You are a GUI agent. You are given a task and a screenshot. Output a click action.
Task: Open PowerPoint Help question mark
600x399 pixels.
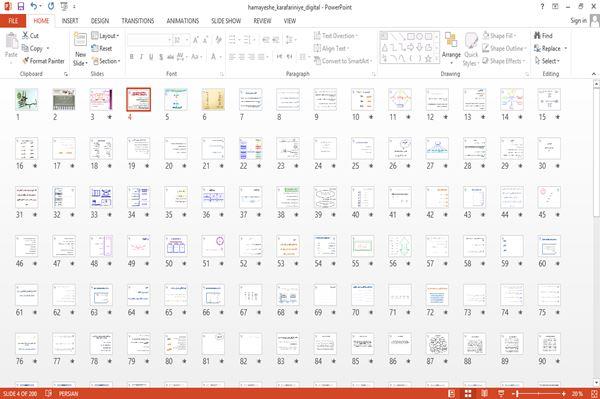pyautogui.click(x=542, y=7)
